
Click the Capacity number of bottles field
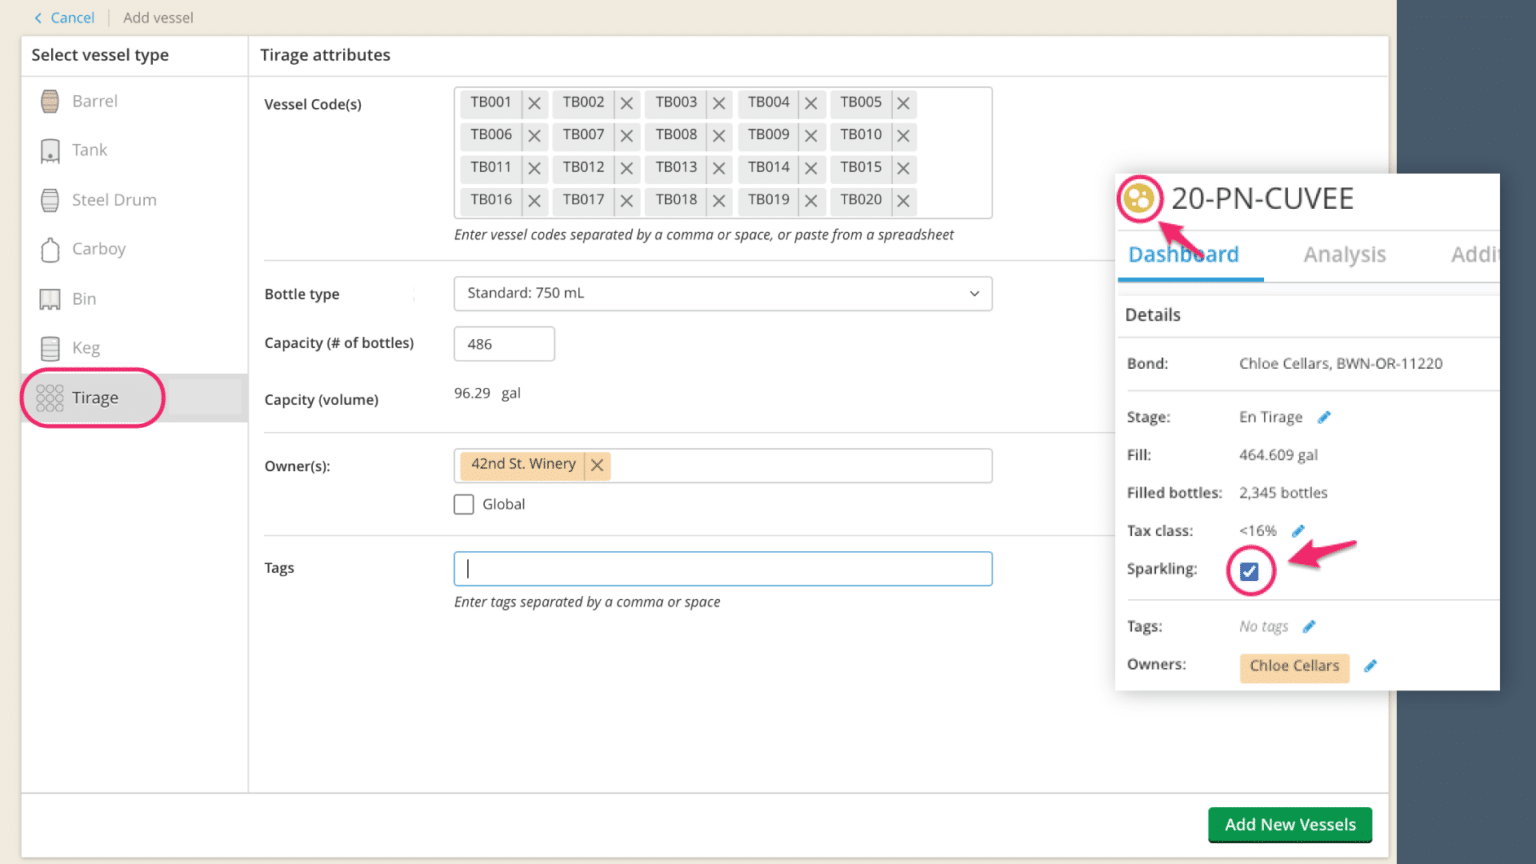point(504,344)
